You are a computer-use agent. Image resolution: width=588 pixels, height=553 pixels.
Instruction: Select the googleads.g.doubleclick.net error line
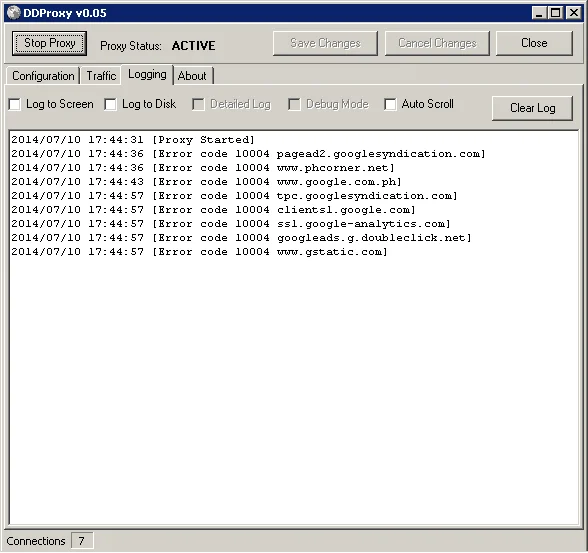[241, 238]
